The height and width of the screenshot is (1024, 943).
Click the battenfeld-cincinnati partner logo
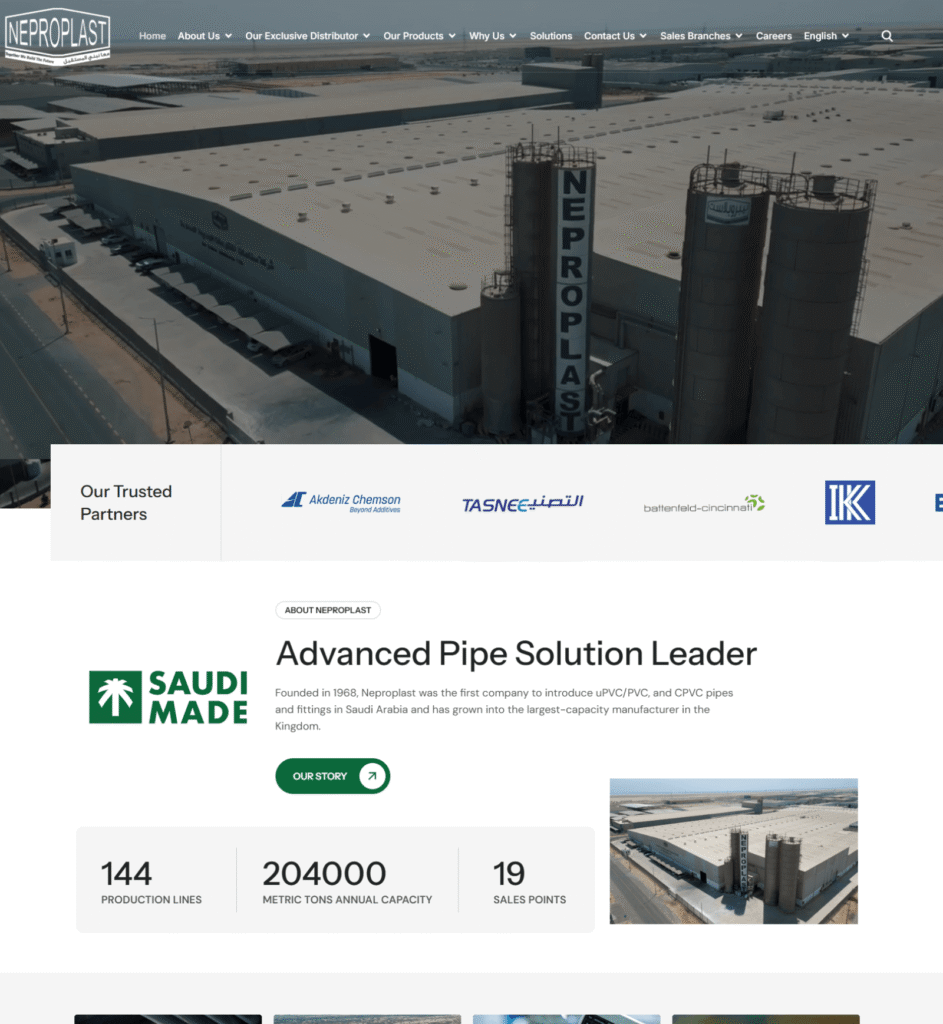click(704, 503)
